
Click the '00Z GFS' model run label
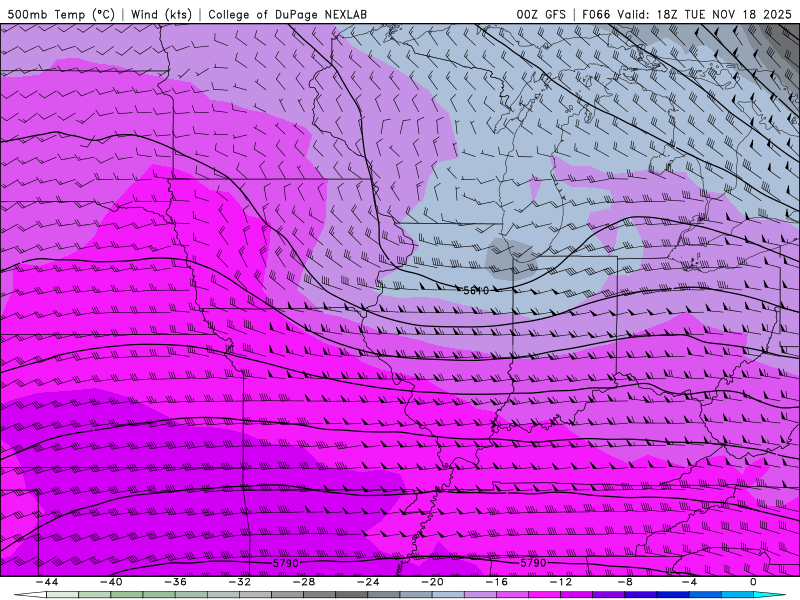(541, 14)
